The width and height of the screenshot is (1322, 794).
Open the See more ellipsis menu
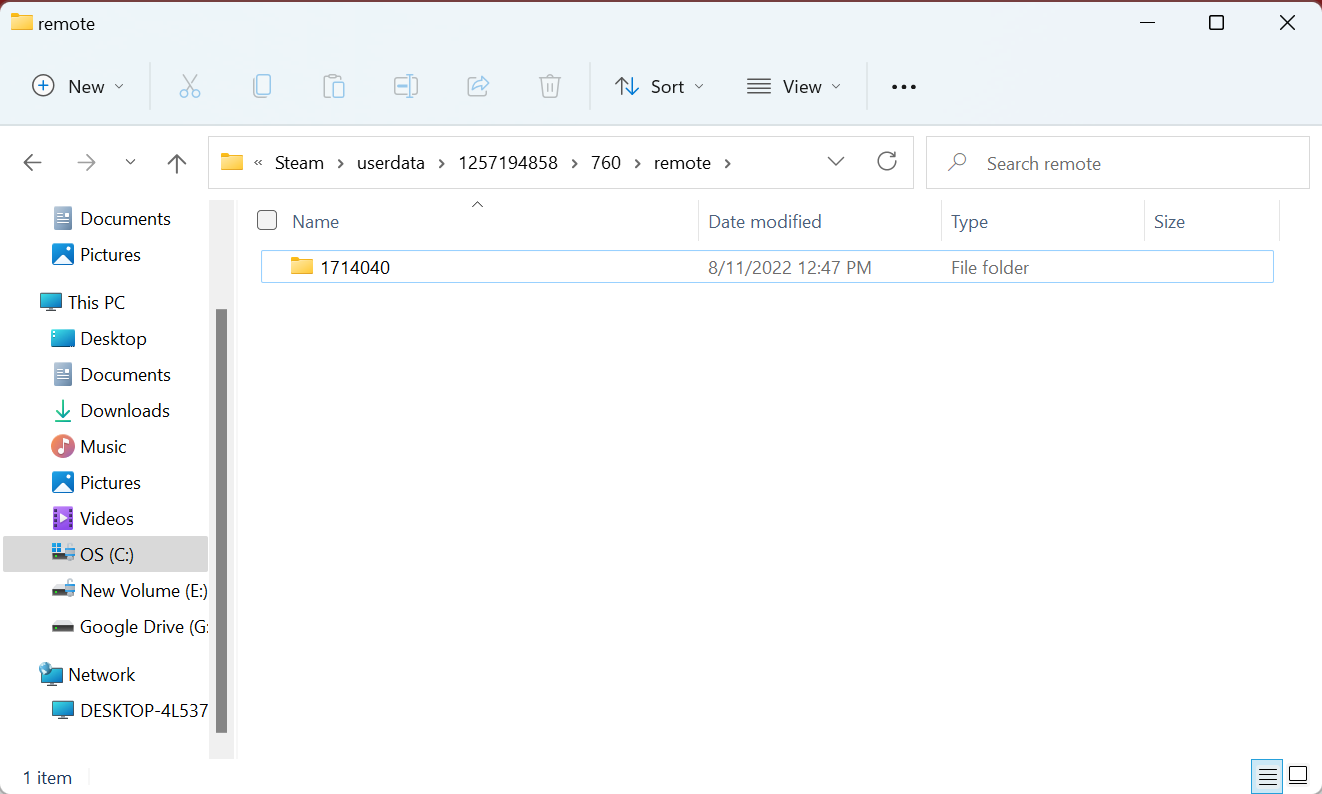point(904,87)
